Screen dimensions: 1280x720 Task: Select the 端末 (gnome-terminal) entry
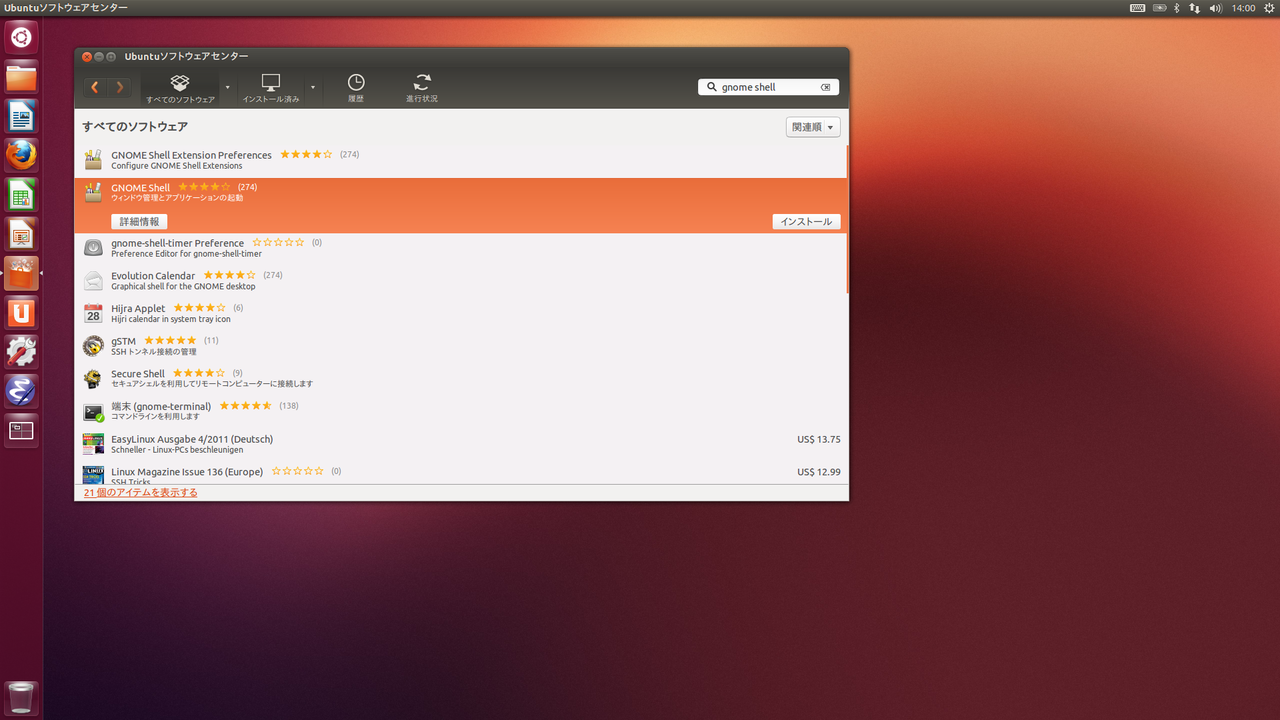tap(461, 411)
